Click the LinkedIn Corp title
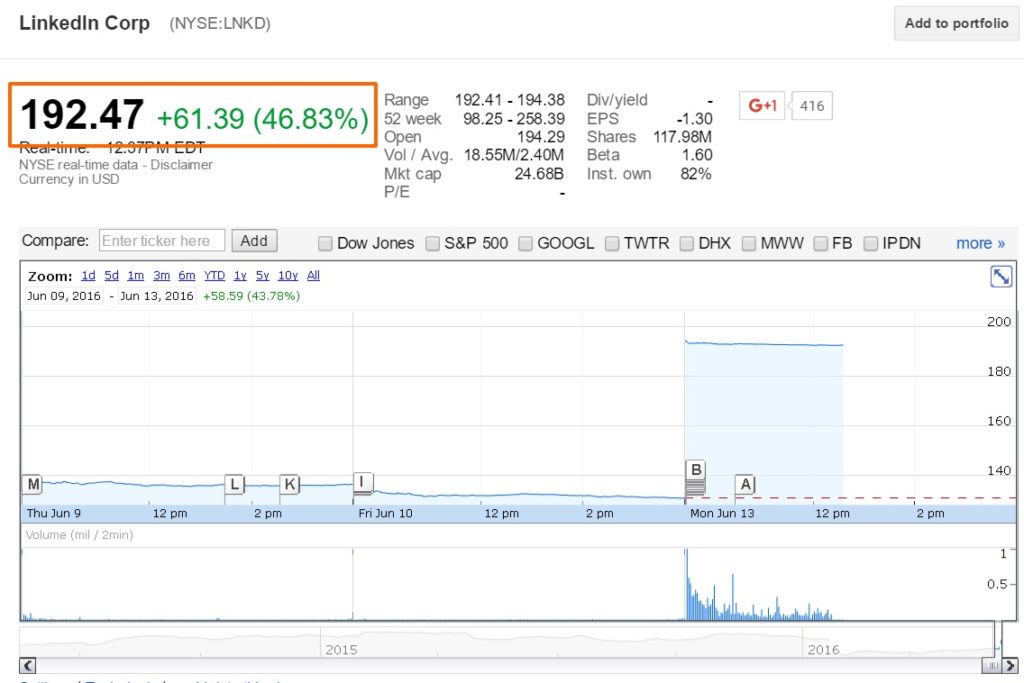The image size is (1024, 683). coord(84,23)
